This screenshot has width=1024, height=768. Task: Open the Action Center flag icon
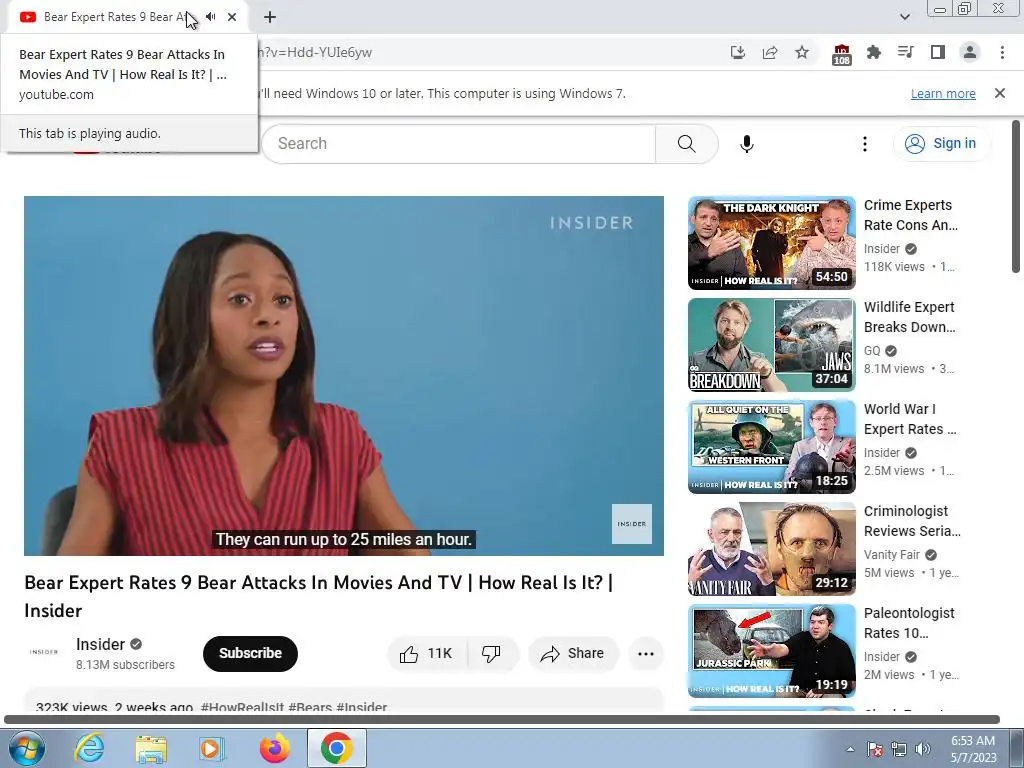point(875,749)
